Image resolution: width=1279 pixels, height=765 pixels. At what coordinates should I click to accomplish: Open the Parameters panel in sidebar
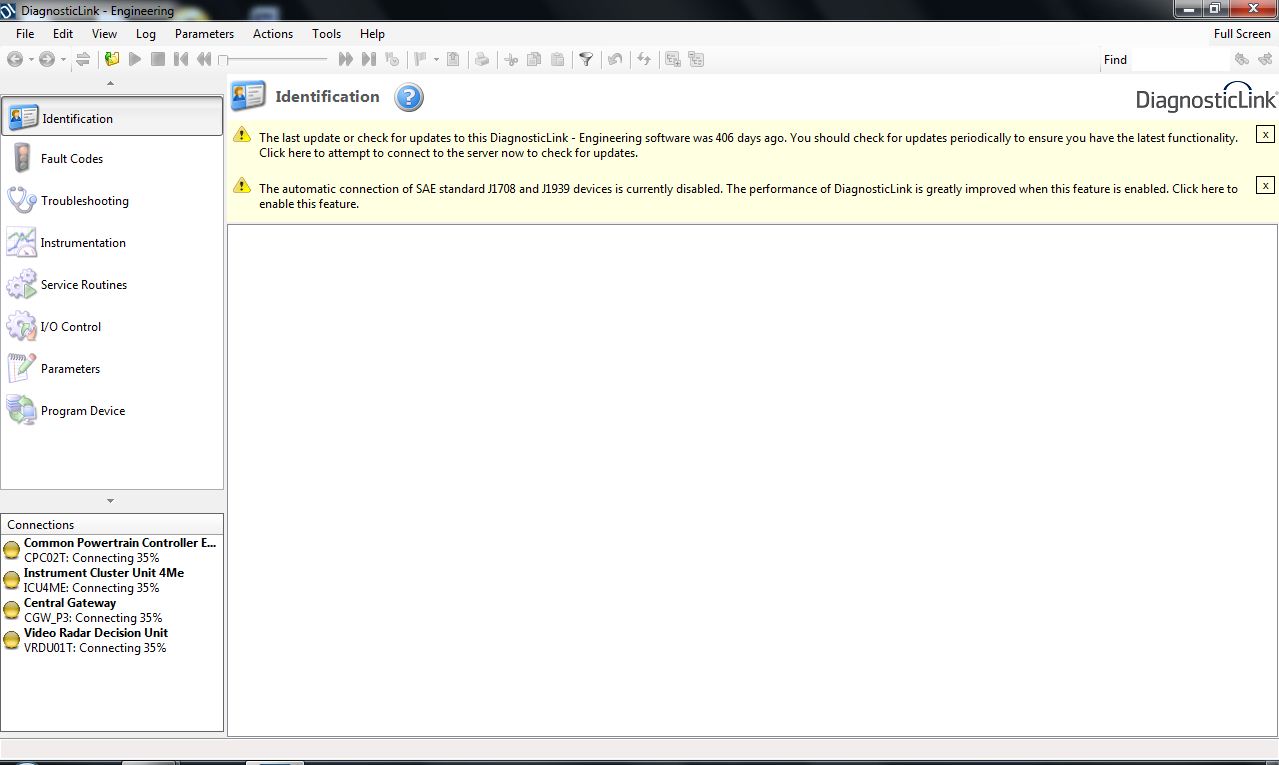112,369
